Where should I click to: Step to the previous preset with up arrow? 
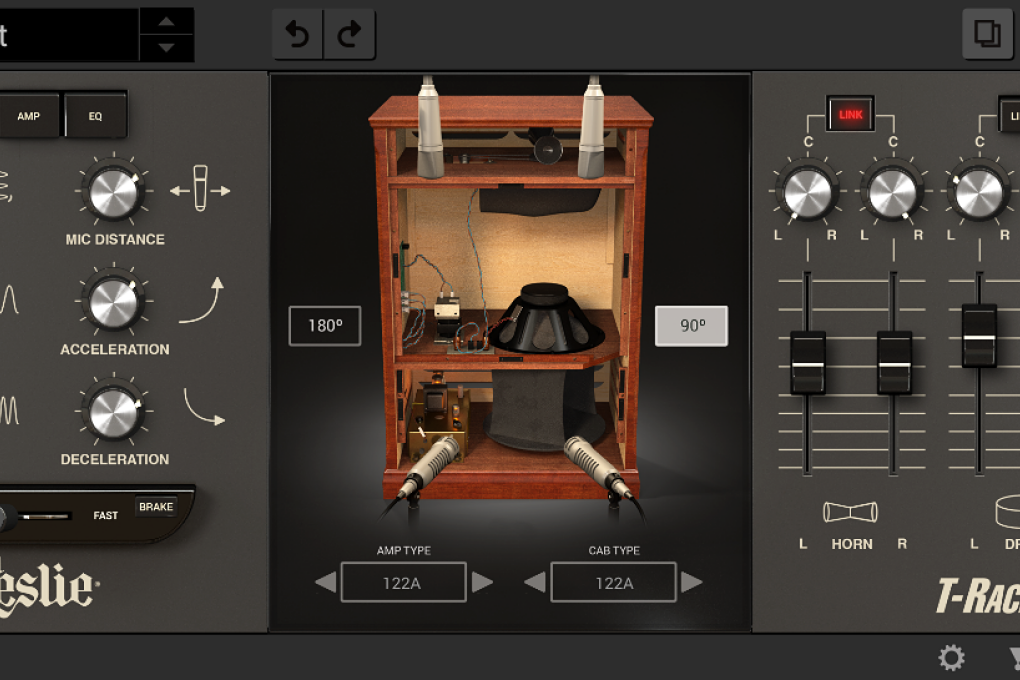pos(167,21)
